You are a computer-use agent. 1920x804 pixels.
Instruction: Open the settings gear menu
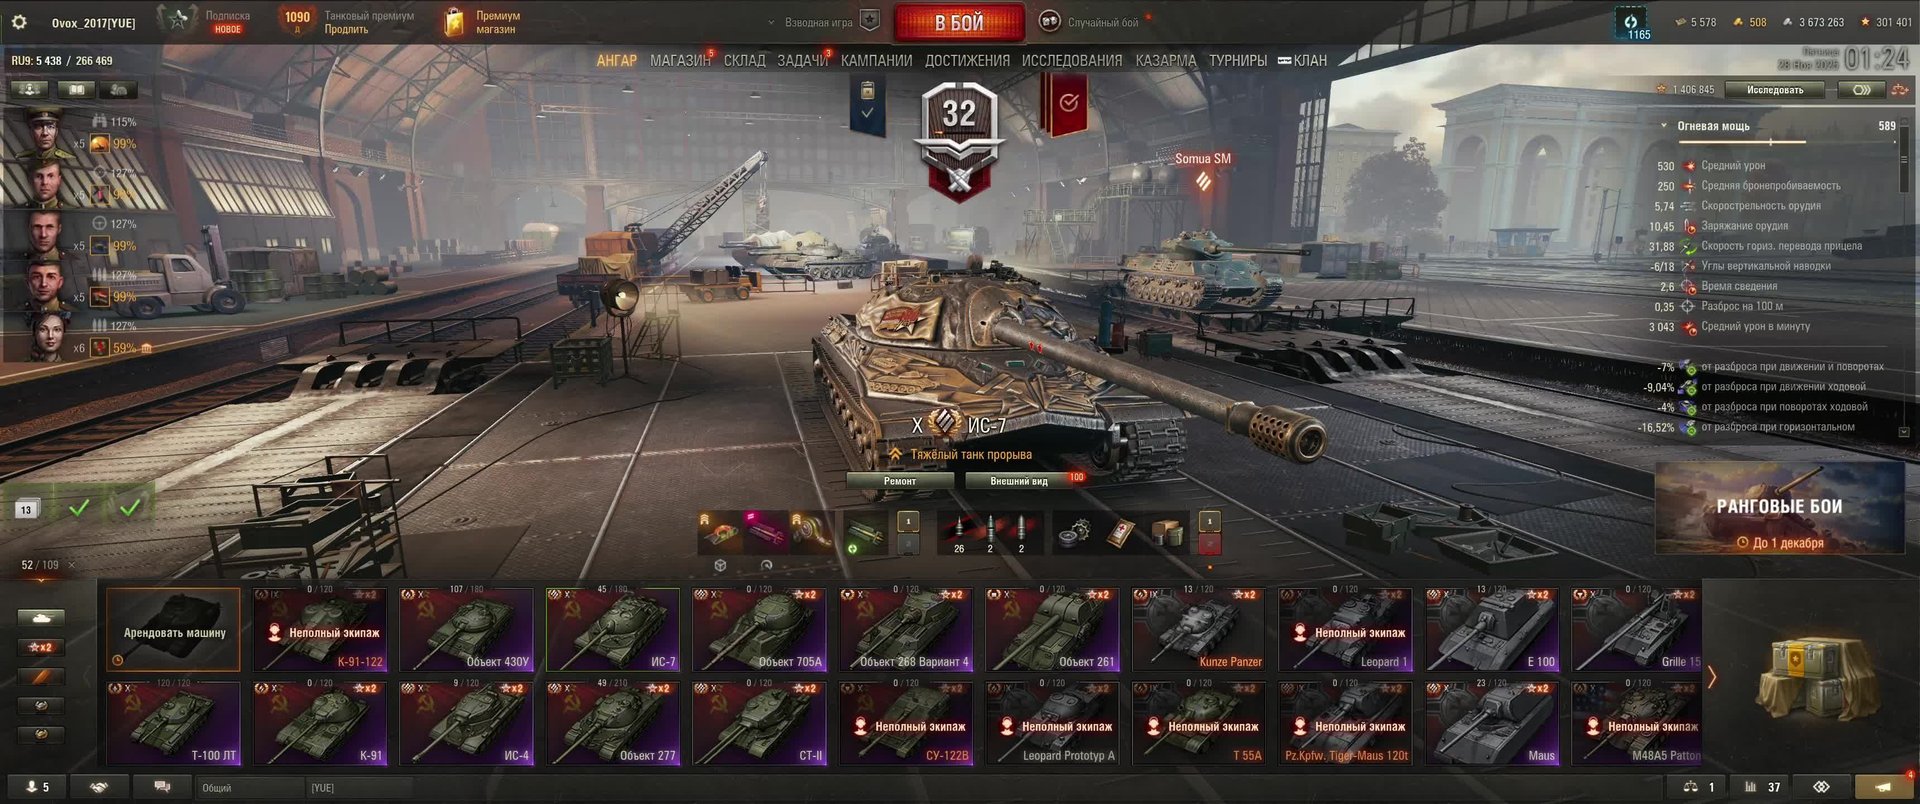(x=18, y=22)
